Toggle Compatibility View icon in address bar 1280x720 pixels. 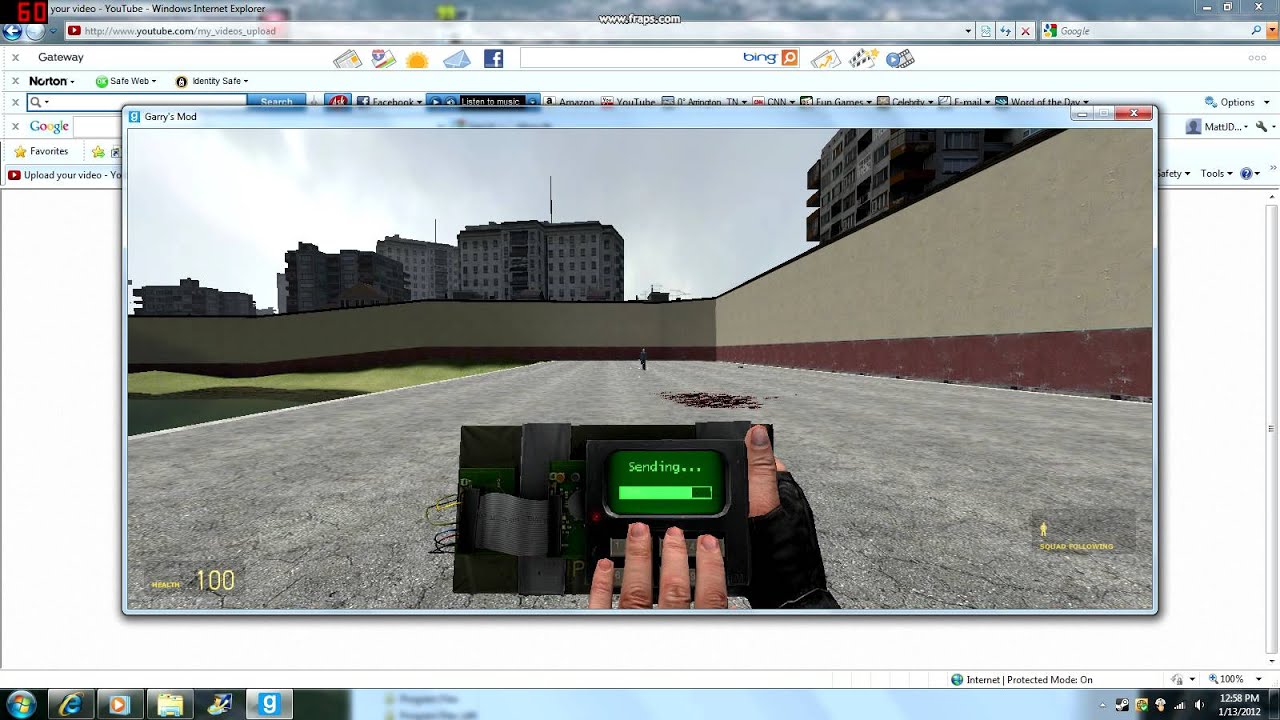tap(987, 31)
